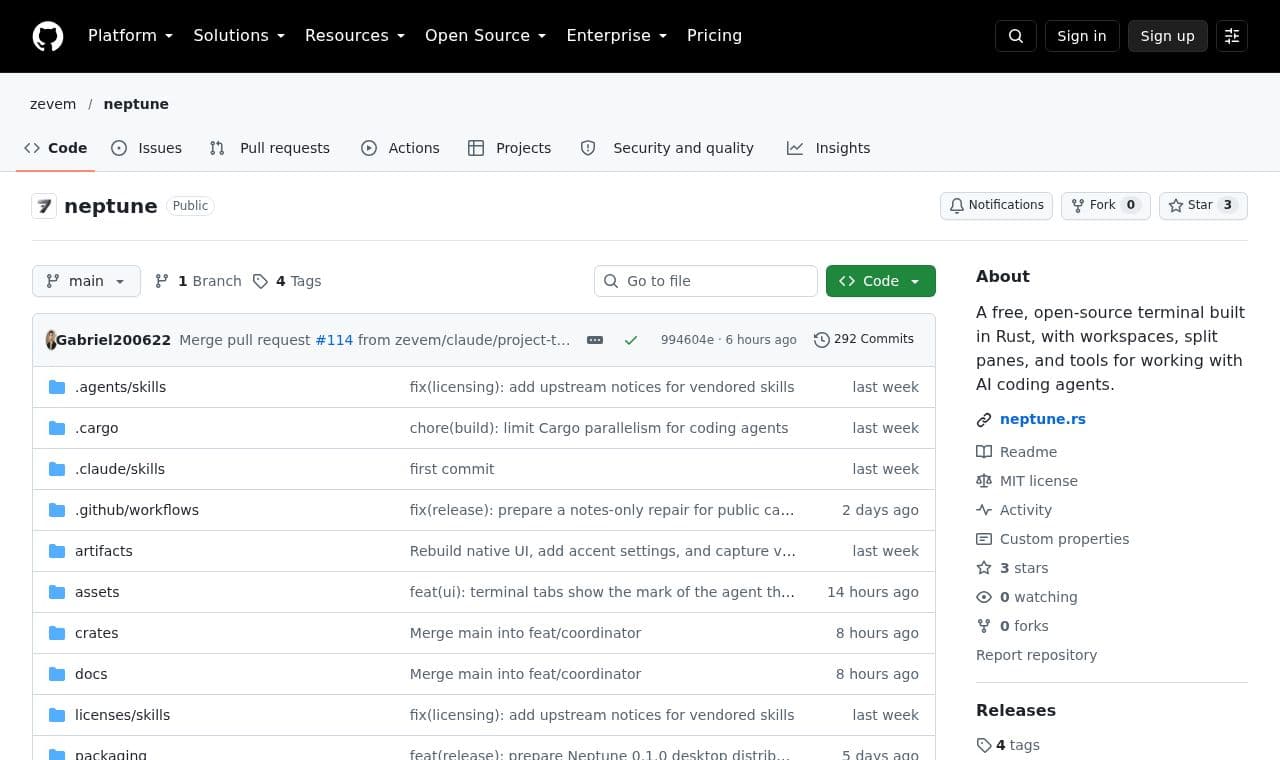Screen dimensions: 1280x760
Task: Click Report repository link
Action: tap(1036, 655)
